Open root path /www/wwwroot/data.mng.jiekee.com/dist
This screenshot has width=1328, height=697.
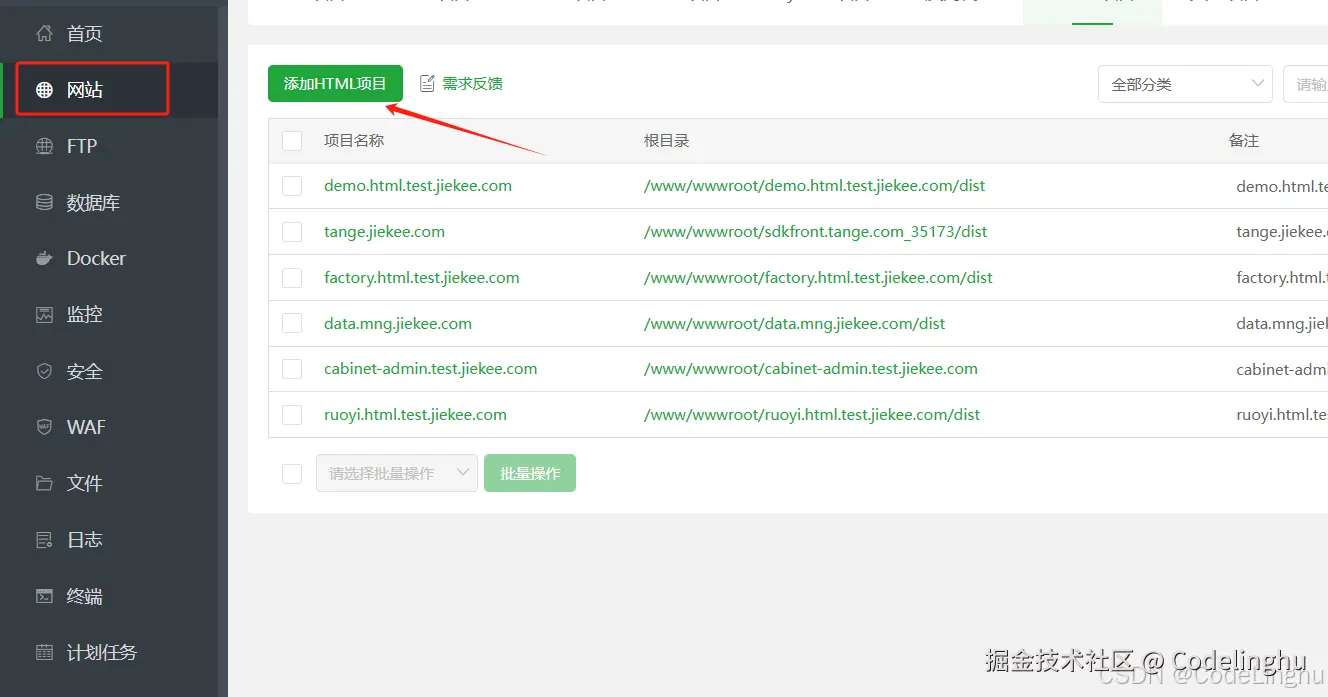point(795,324)
